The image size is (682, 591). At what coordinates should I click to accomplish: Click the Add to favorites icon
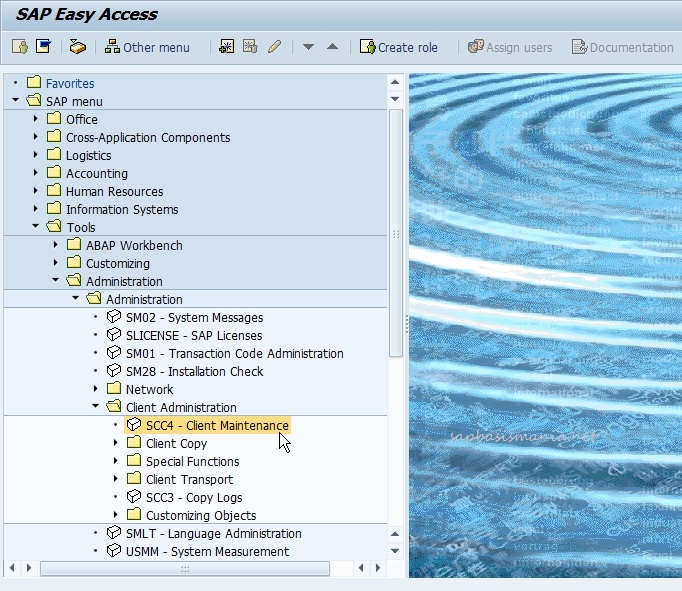pyautogui.click(x=227, y=47)
